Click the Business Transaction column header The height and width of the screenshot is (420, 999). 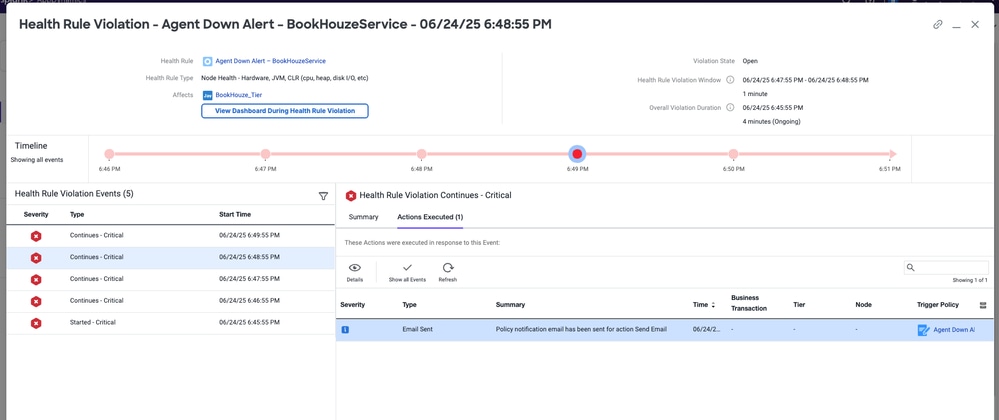749,303
